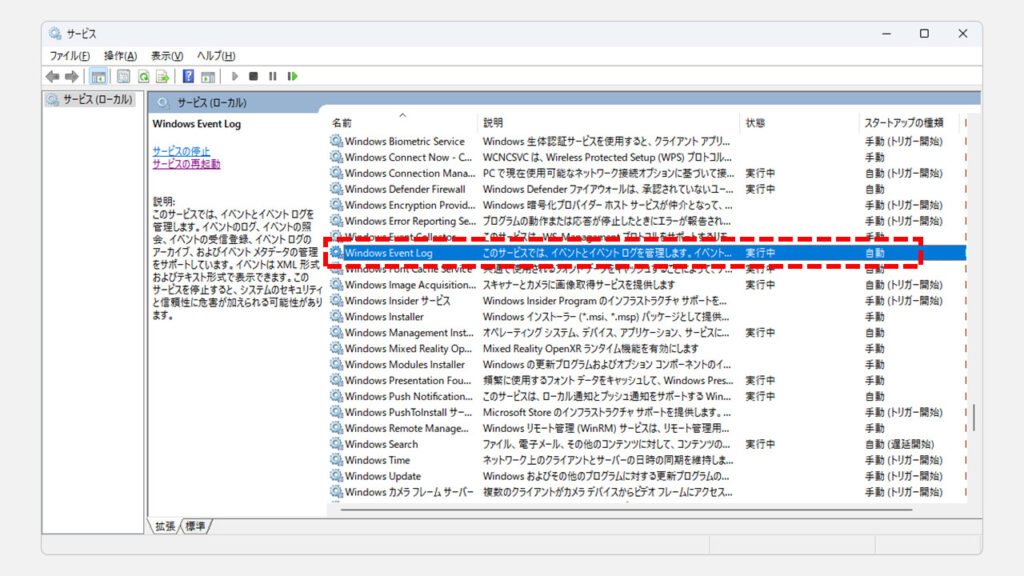Sort by the 説明 column header
Screen dimensions: 1024x576
pos(609,122)
